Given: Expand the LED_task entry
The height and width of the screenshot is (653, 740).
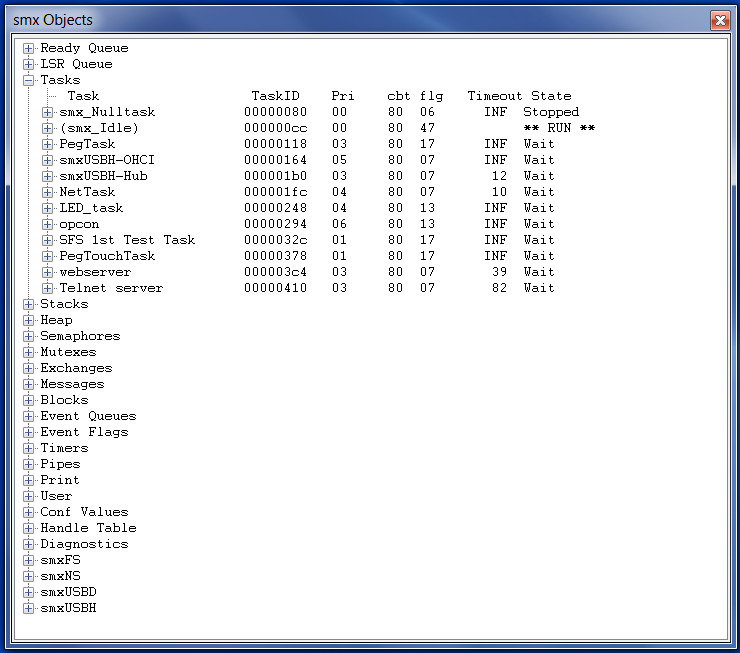Looking at the screenshot, I should [x=47, y=208].
